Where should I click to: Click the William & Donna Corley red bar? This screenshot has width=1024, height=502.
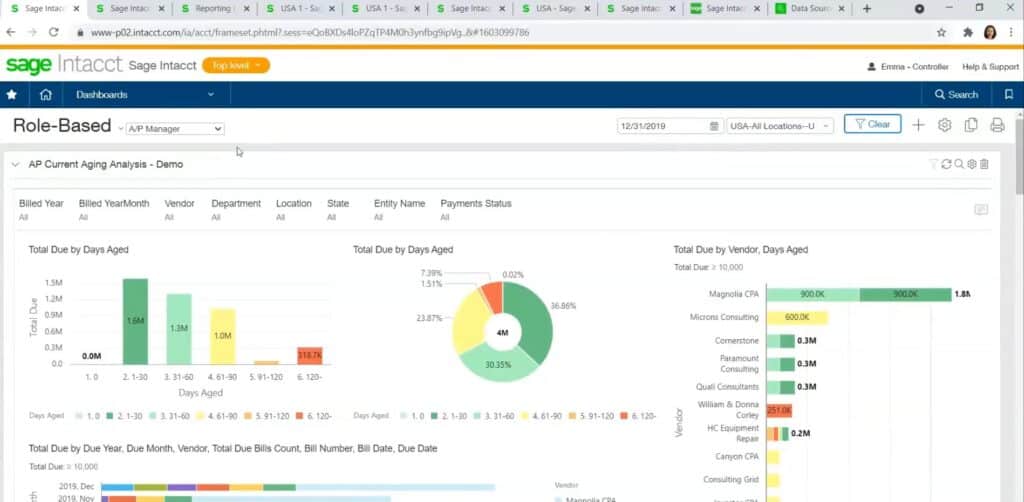779,411
